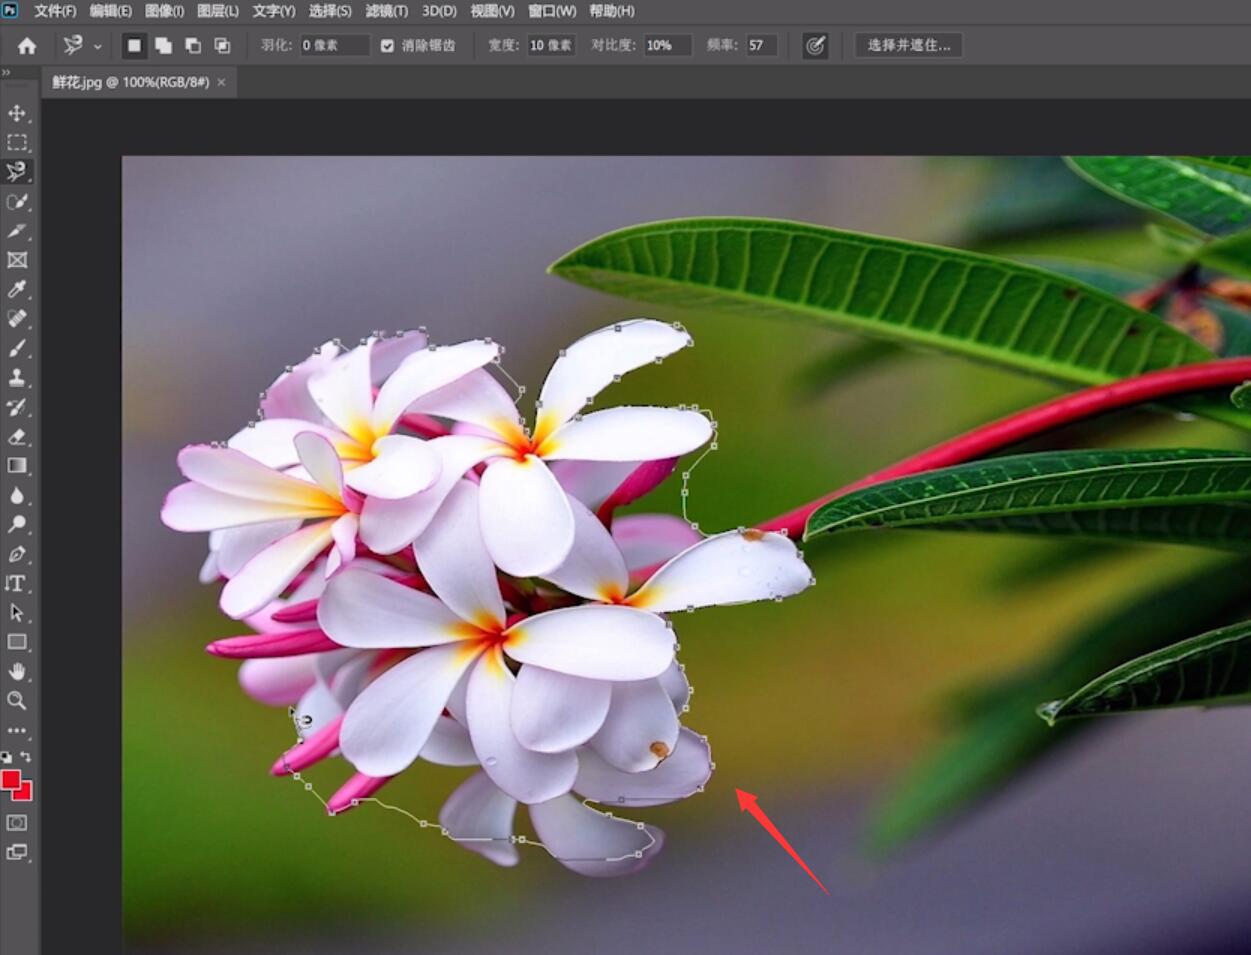Expand the collapsed toolbox panel arrows

(6, 73)
